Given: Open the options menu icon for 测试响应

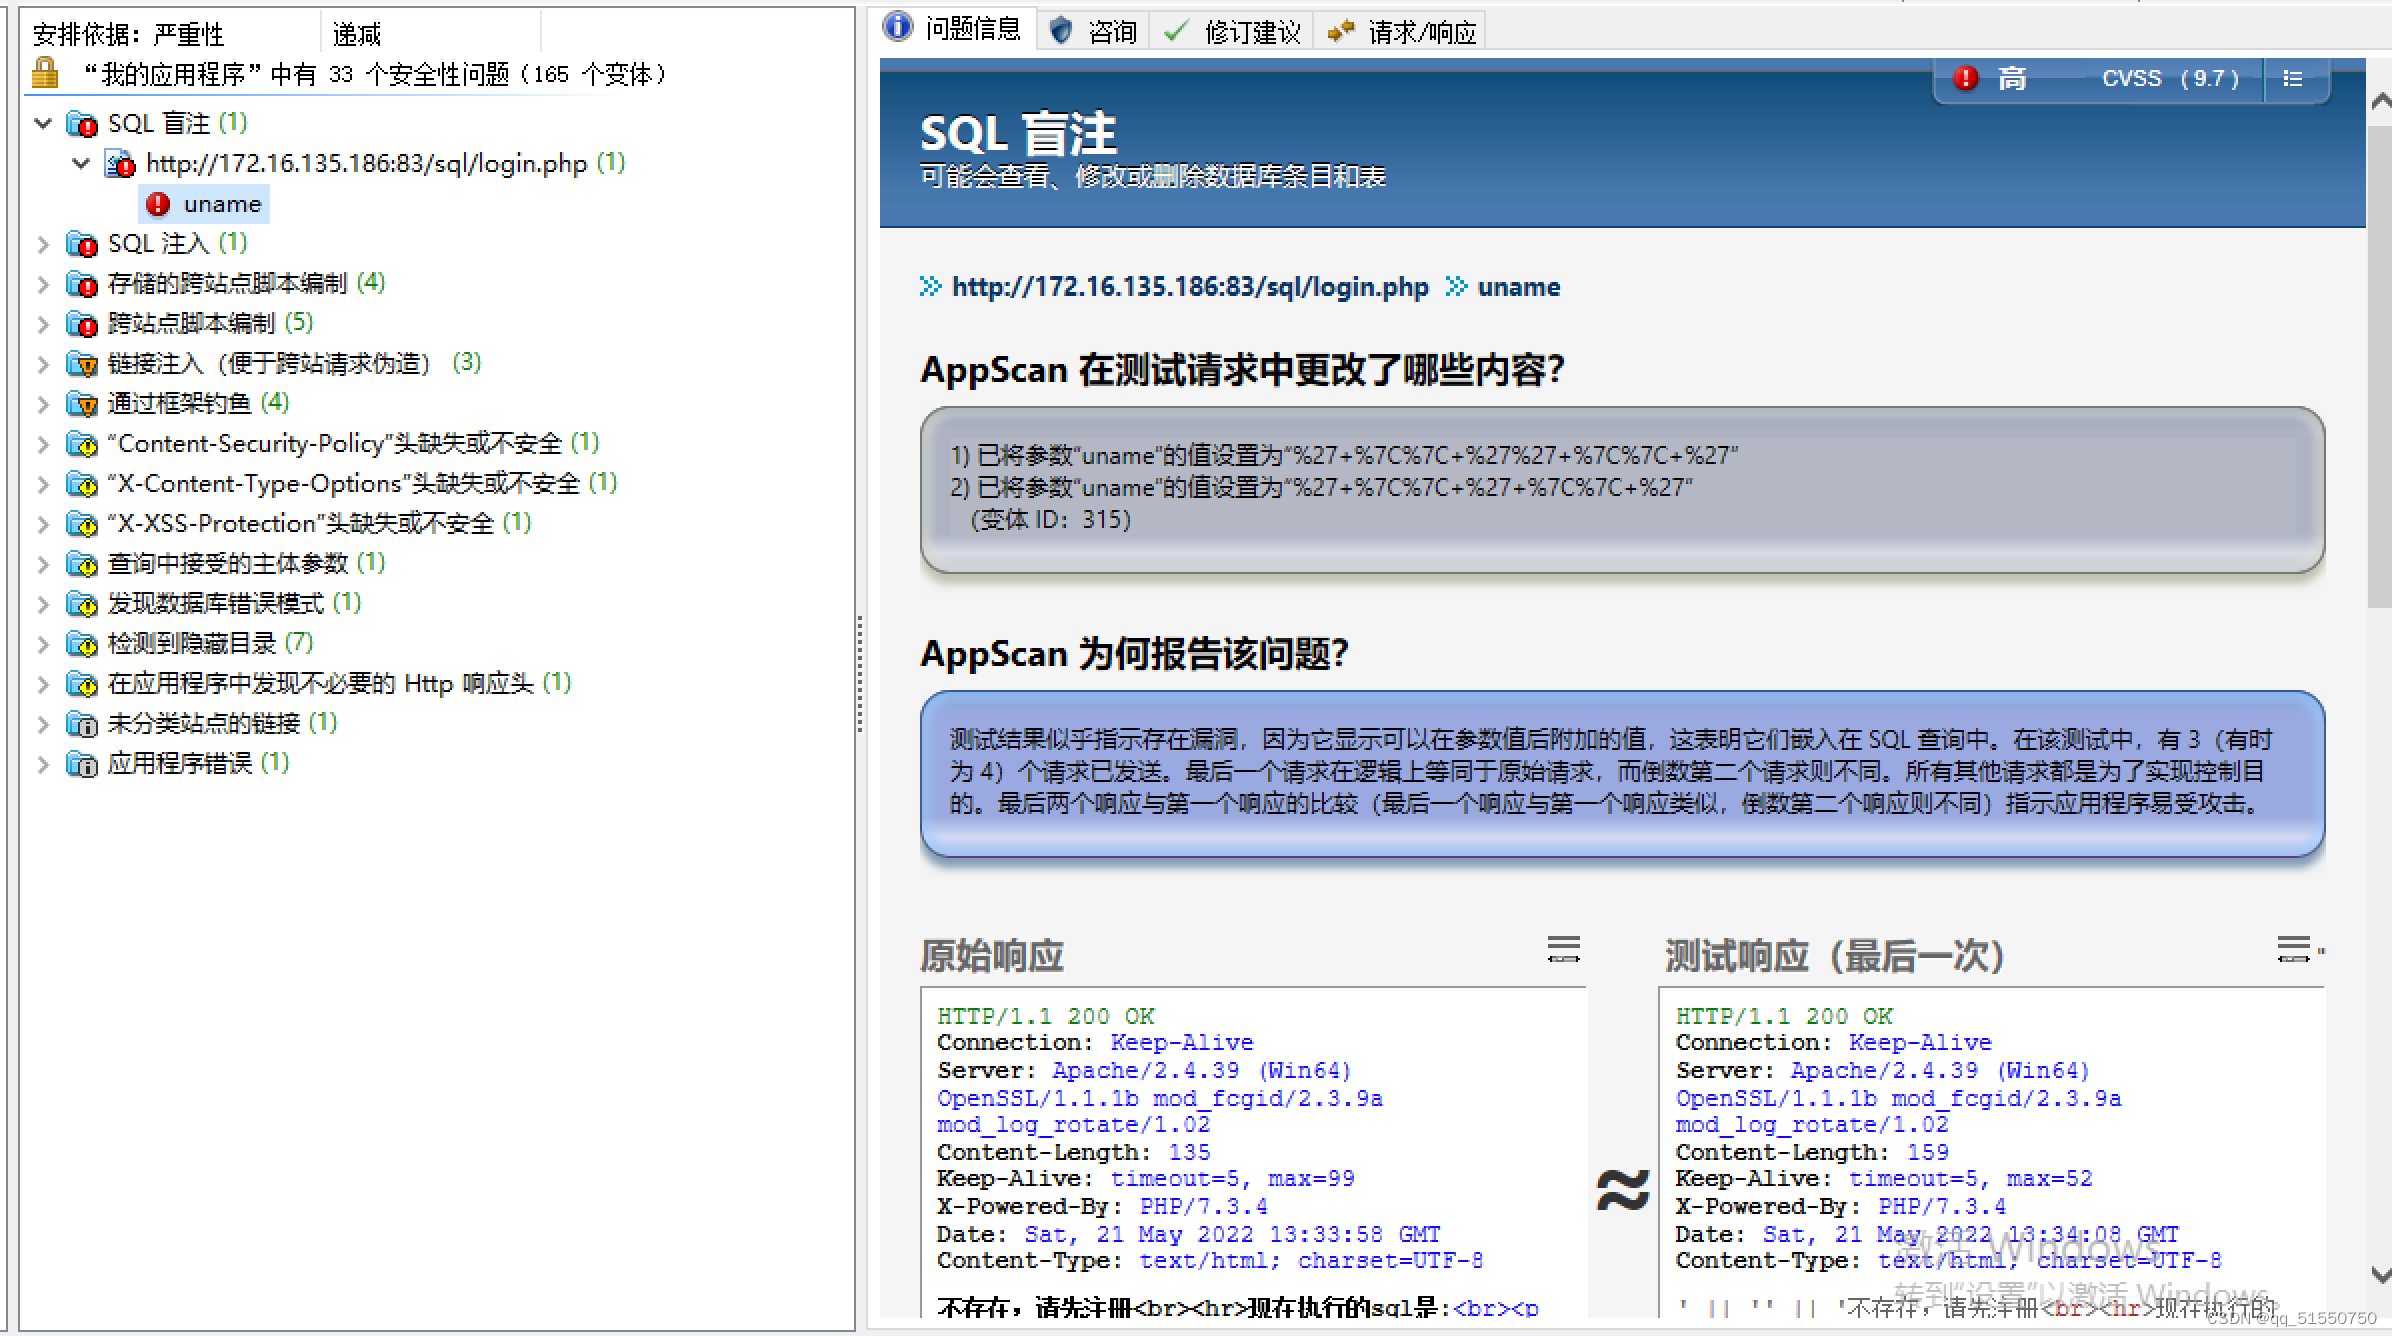Looking at the screenshot, I should coord(2293,949).
